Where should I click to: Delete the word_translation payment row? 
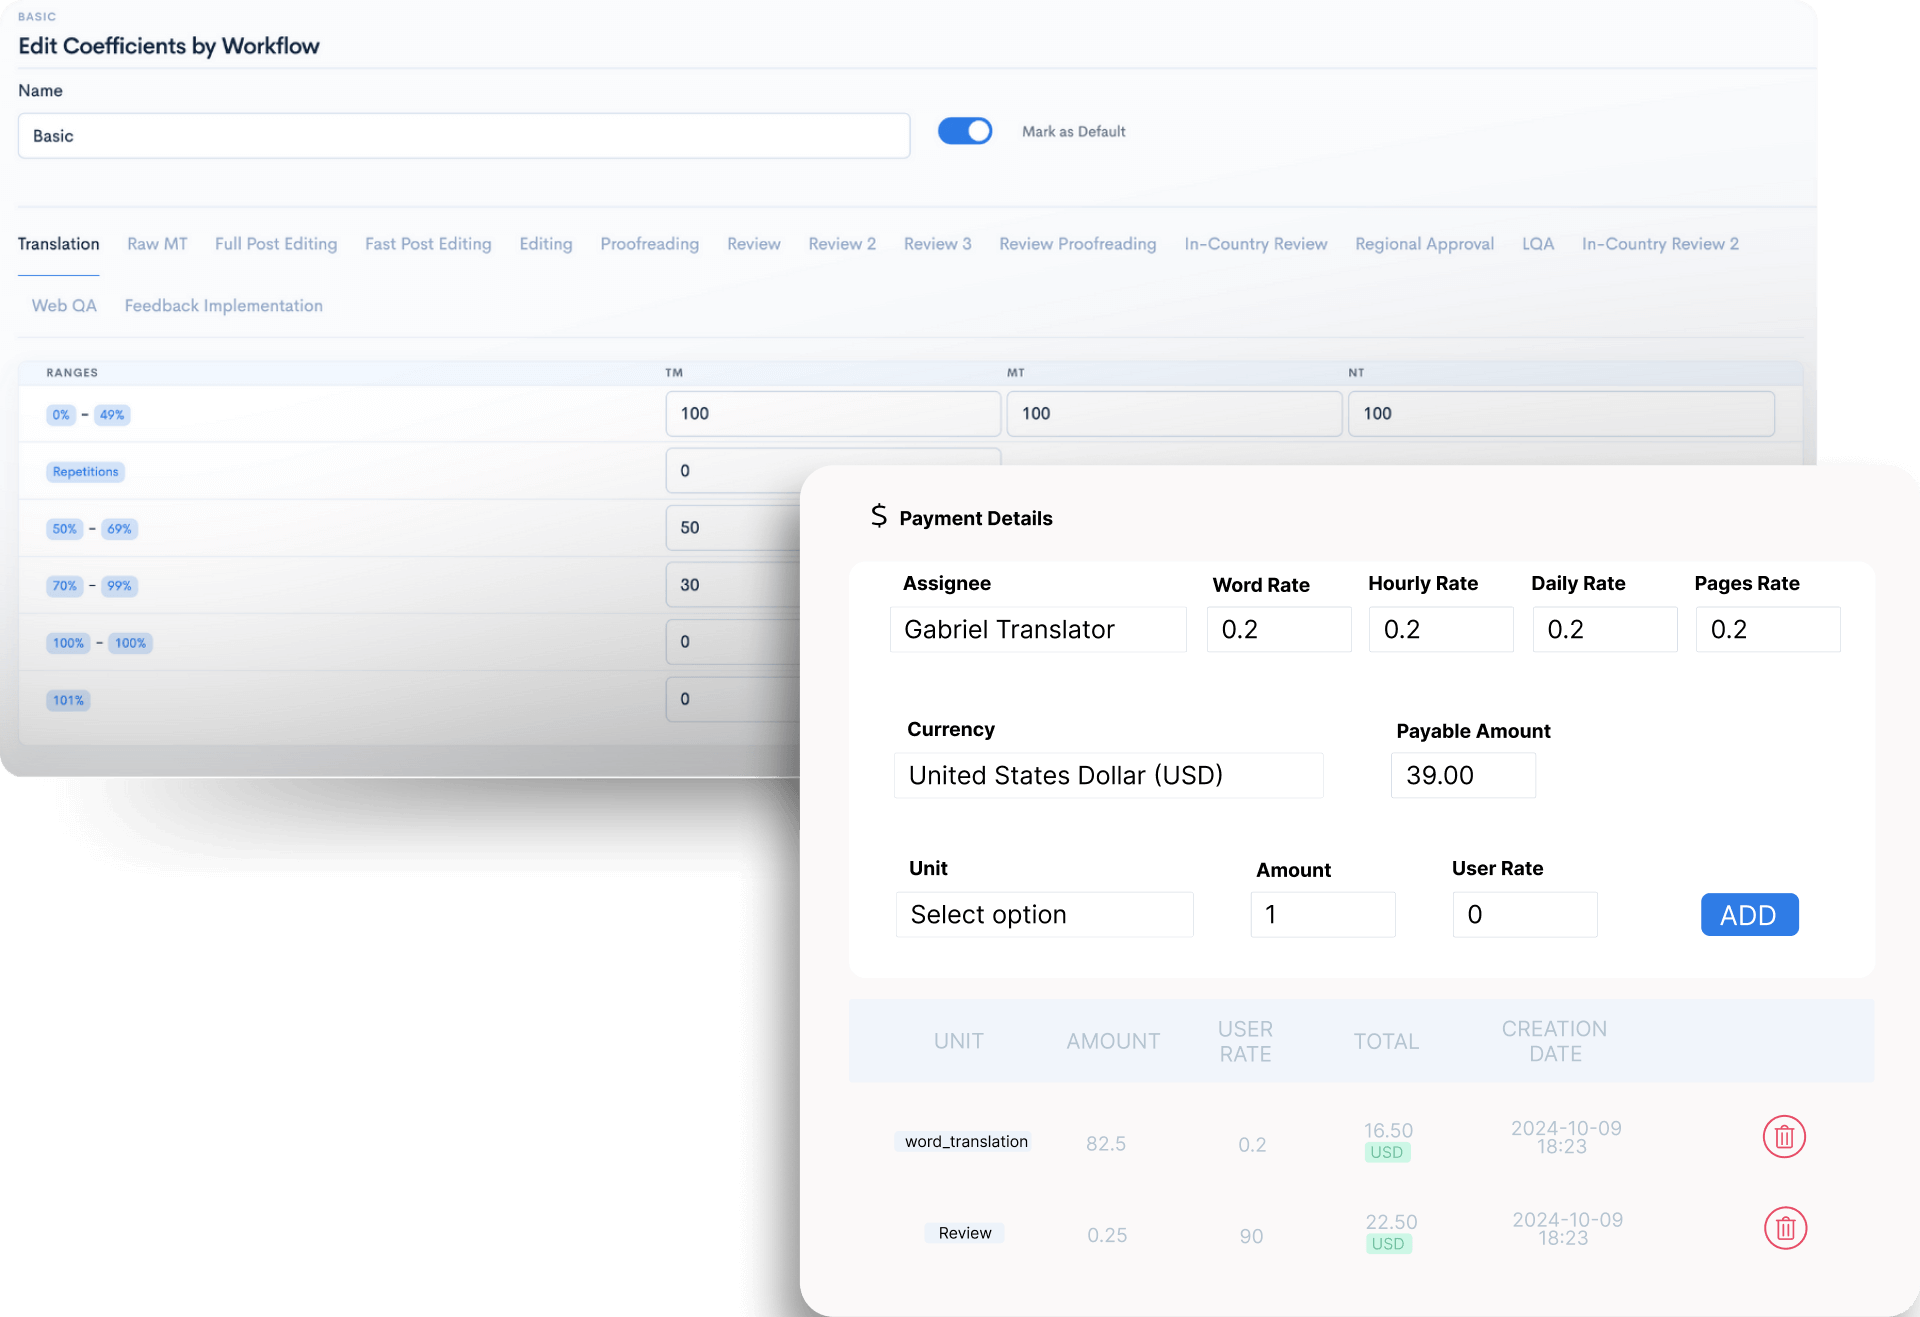(x=1783, y=1137)
